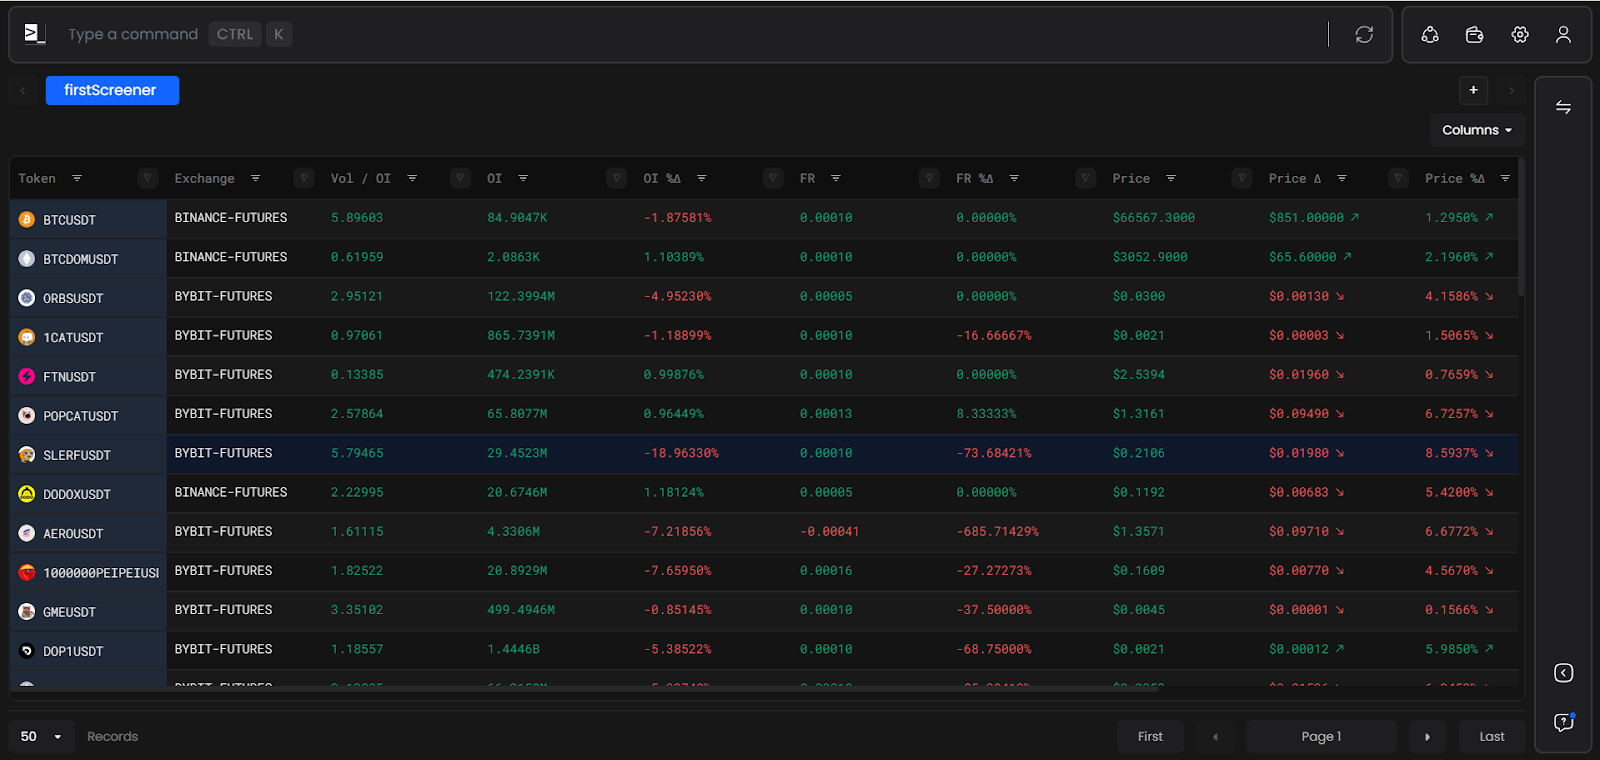
Task: Go to the Last page
Action: (1492, 736)
